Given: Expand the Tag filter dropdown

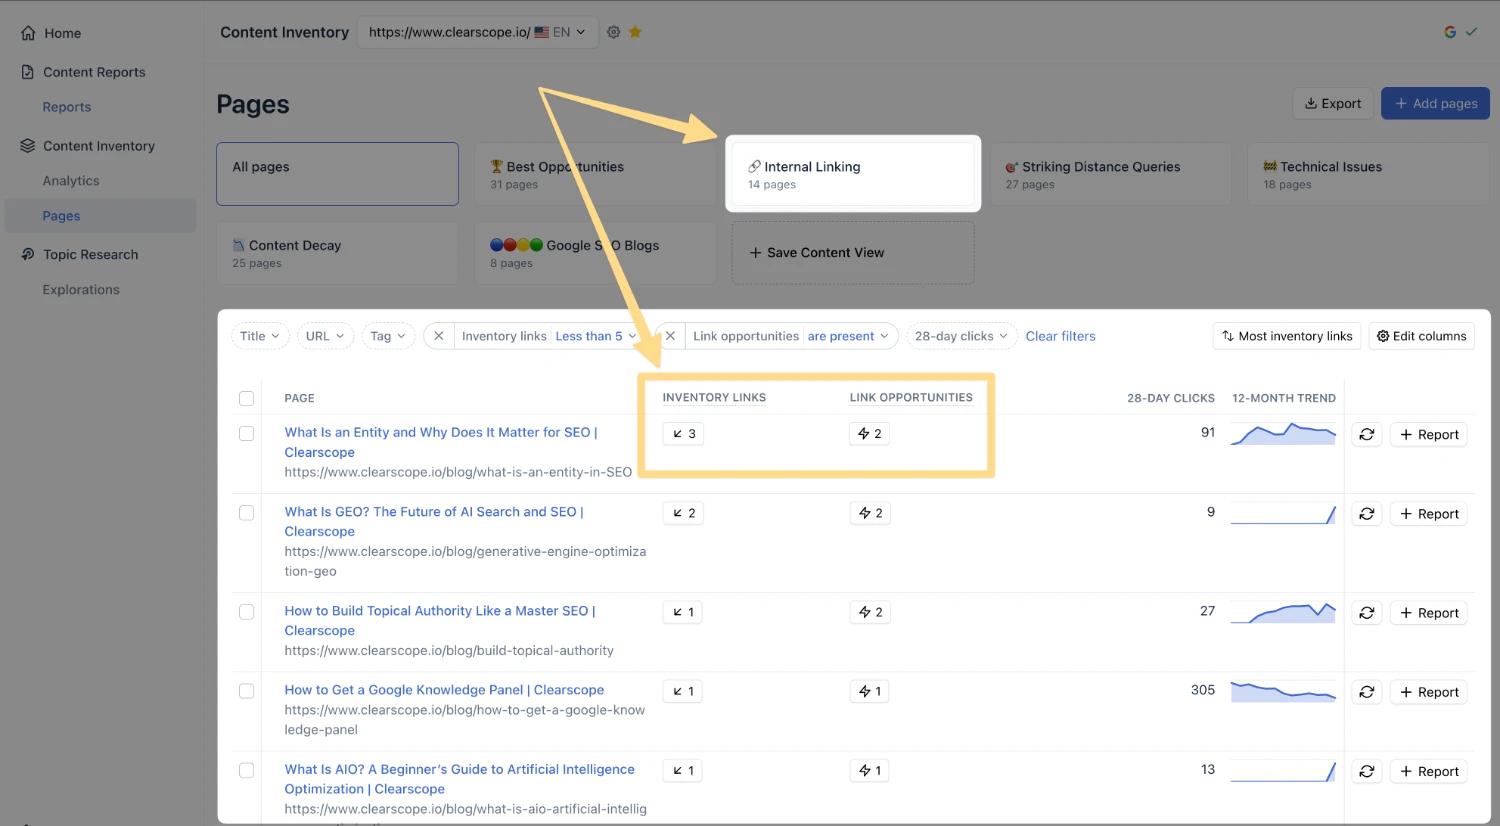Looking at the screenshot, I should (388, 336).
